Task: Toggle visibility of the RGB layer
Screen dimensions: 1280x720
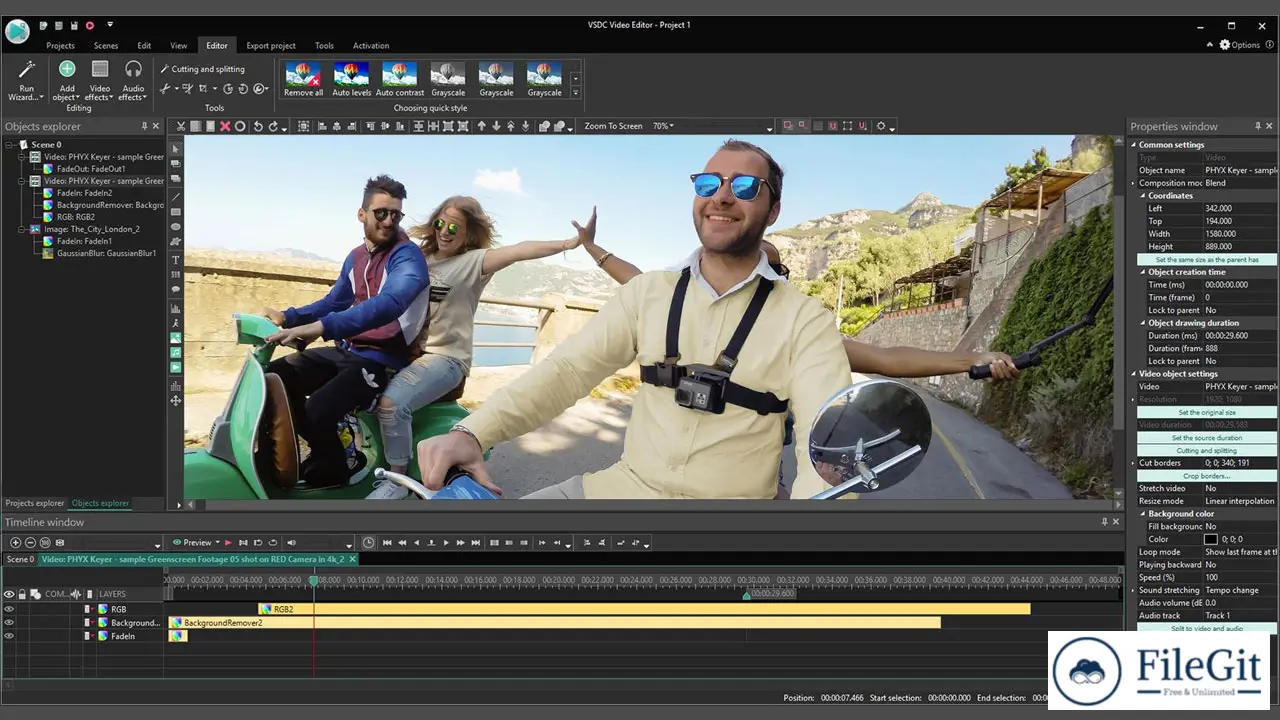Action: coord(9,609)
